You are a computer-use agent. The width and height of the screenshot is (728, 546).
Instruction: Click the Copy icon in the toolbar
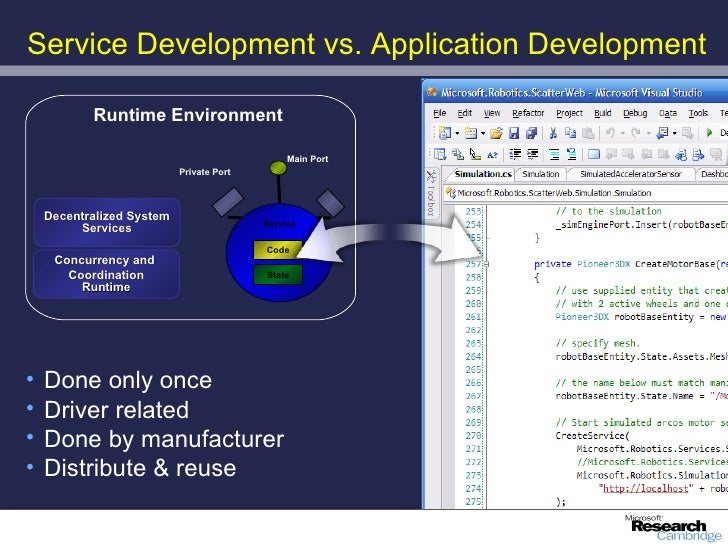[x=570, y=133]
